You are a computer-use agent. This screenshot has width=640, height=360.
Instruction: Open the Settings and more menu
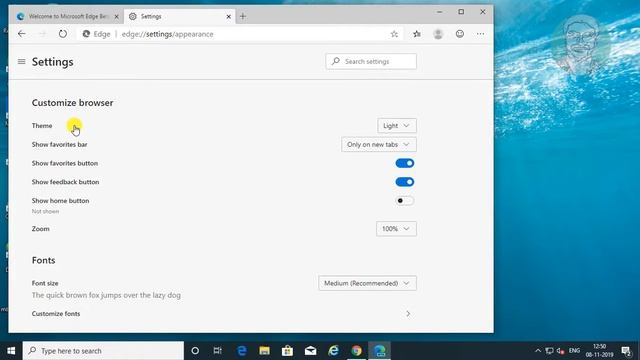coord(480,34)
